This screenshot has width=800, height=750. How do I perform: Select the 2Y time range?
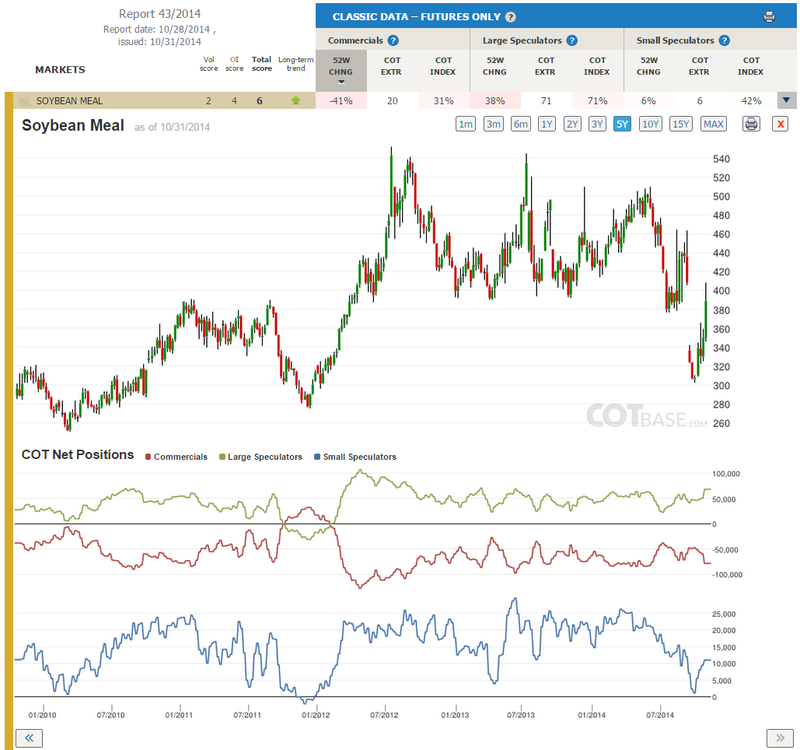(572, 124)
